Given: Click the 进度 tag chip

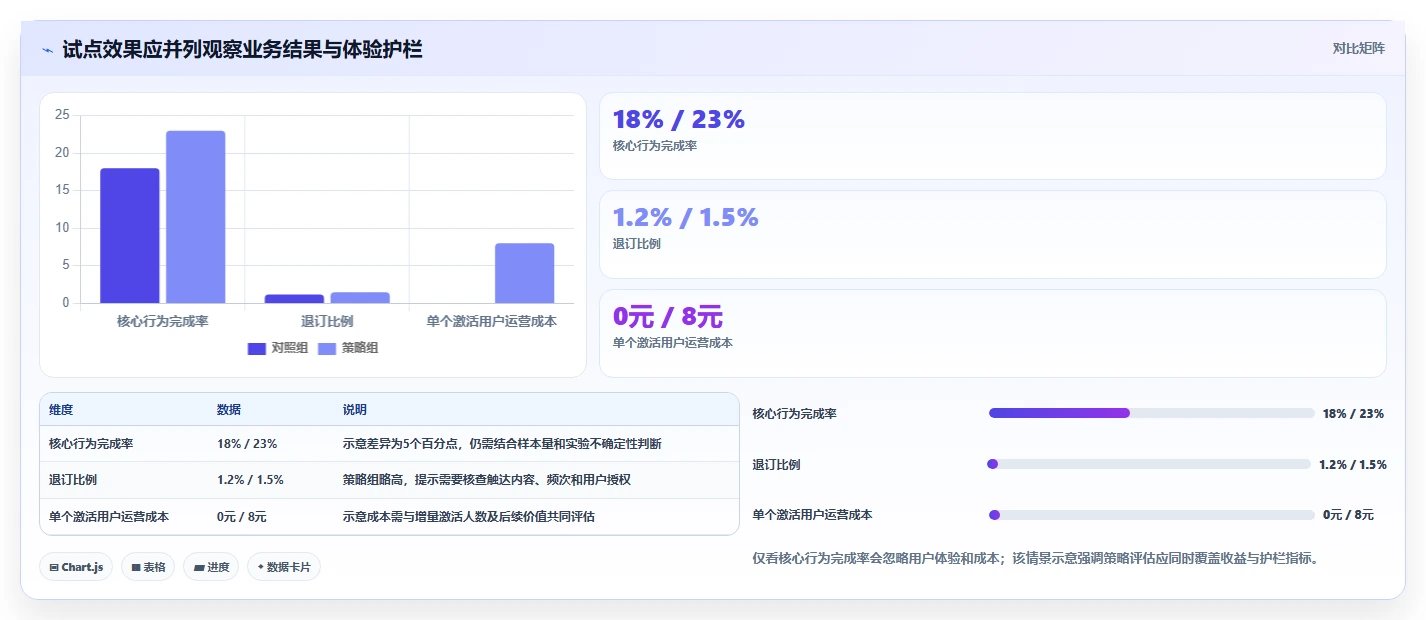Looking at the screenshot, I should pos(211,567).
